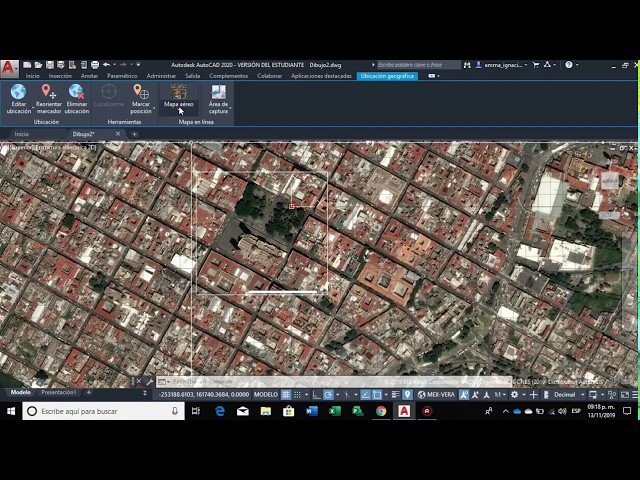Image resolution: width=640 pixels, height=480 pixels.
Task: Click the Modelo layout tab
Action: point(20,392)
